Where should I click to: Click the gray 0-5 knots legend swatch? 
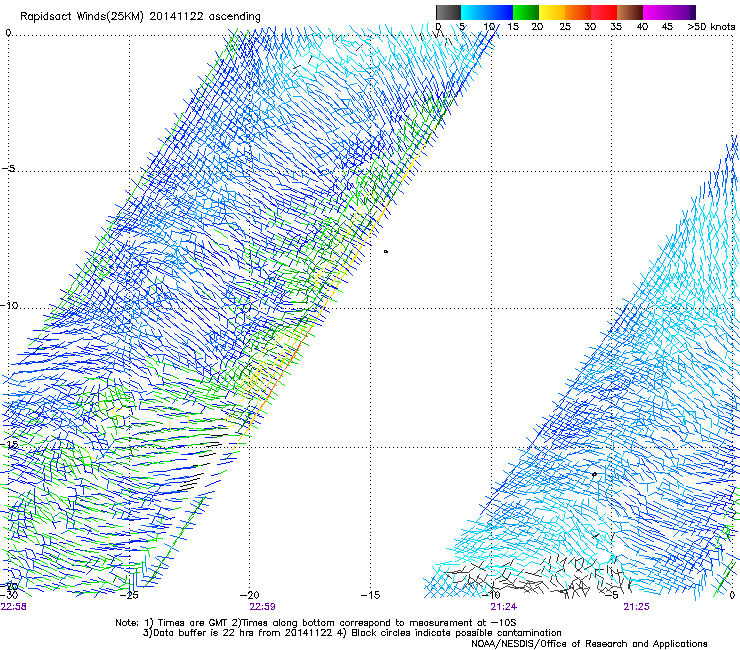448,12
